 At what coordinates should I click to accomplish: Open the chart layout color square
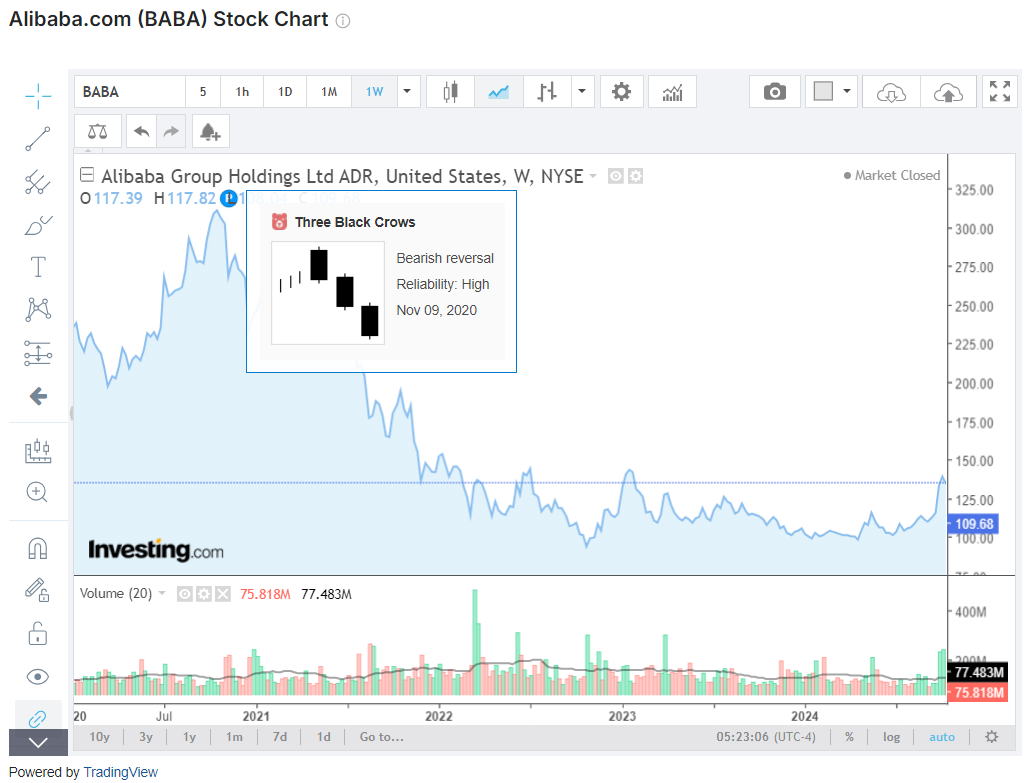(x=823, y=92)
